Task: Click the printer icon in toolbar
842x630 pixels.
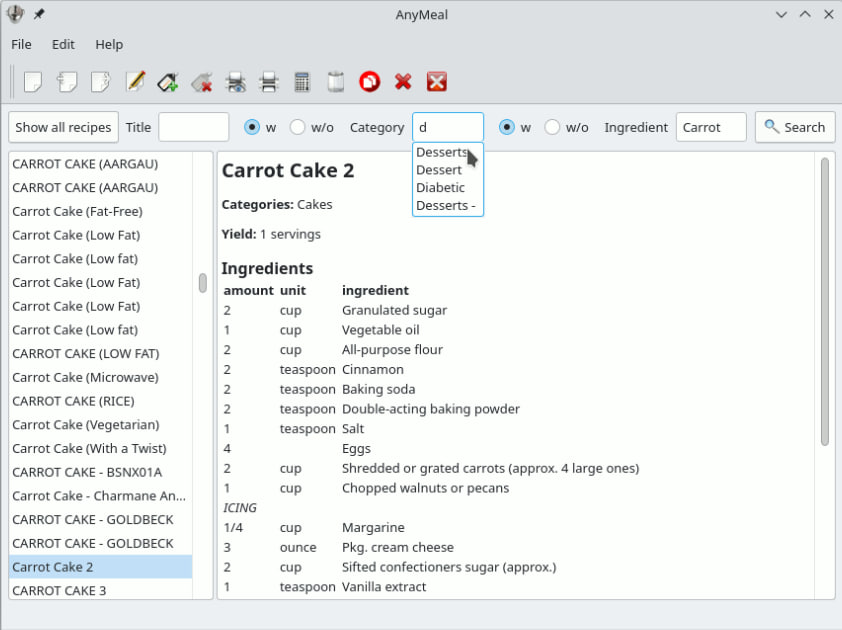Action: click(x=268, y=82)
